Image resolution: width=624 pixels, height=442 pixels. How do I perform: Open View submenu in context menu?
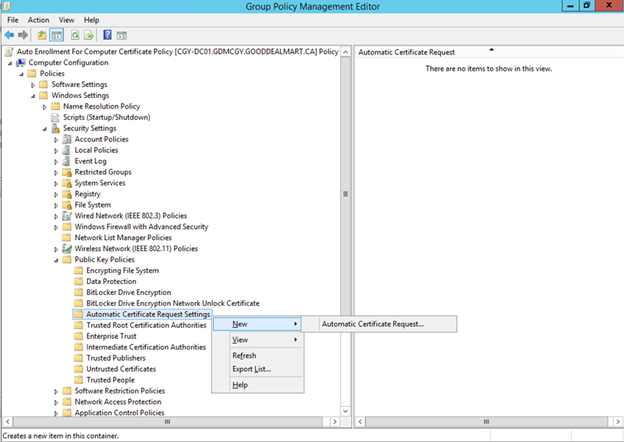tap(240, 340)
